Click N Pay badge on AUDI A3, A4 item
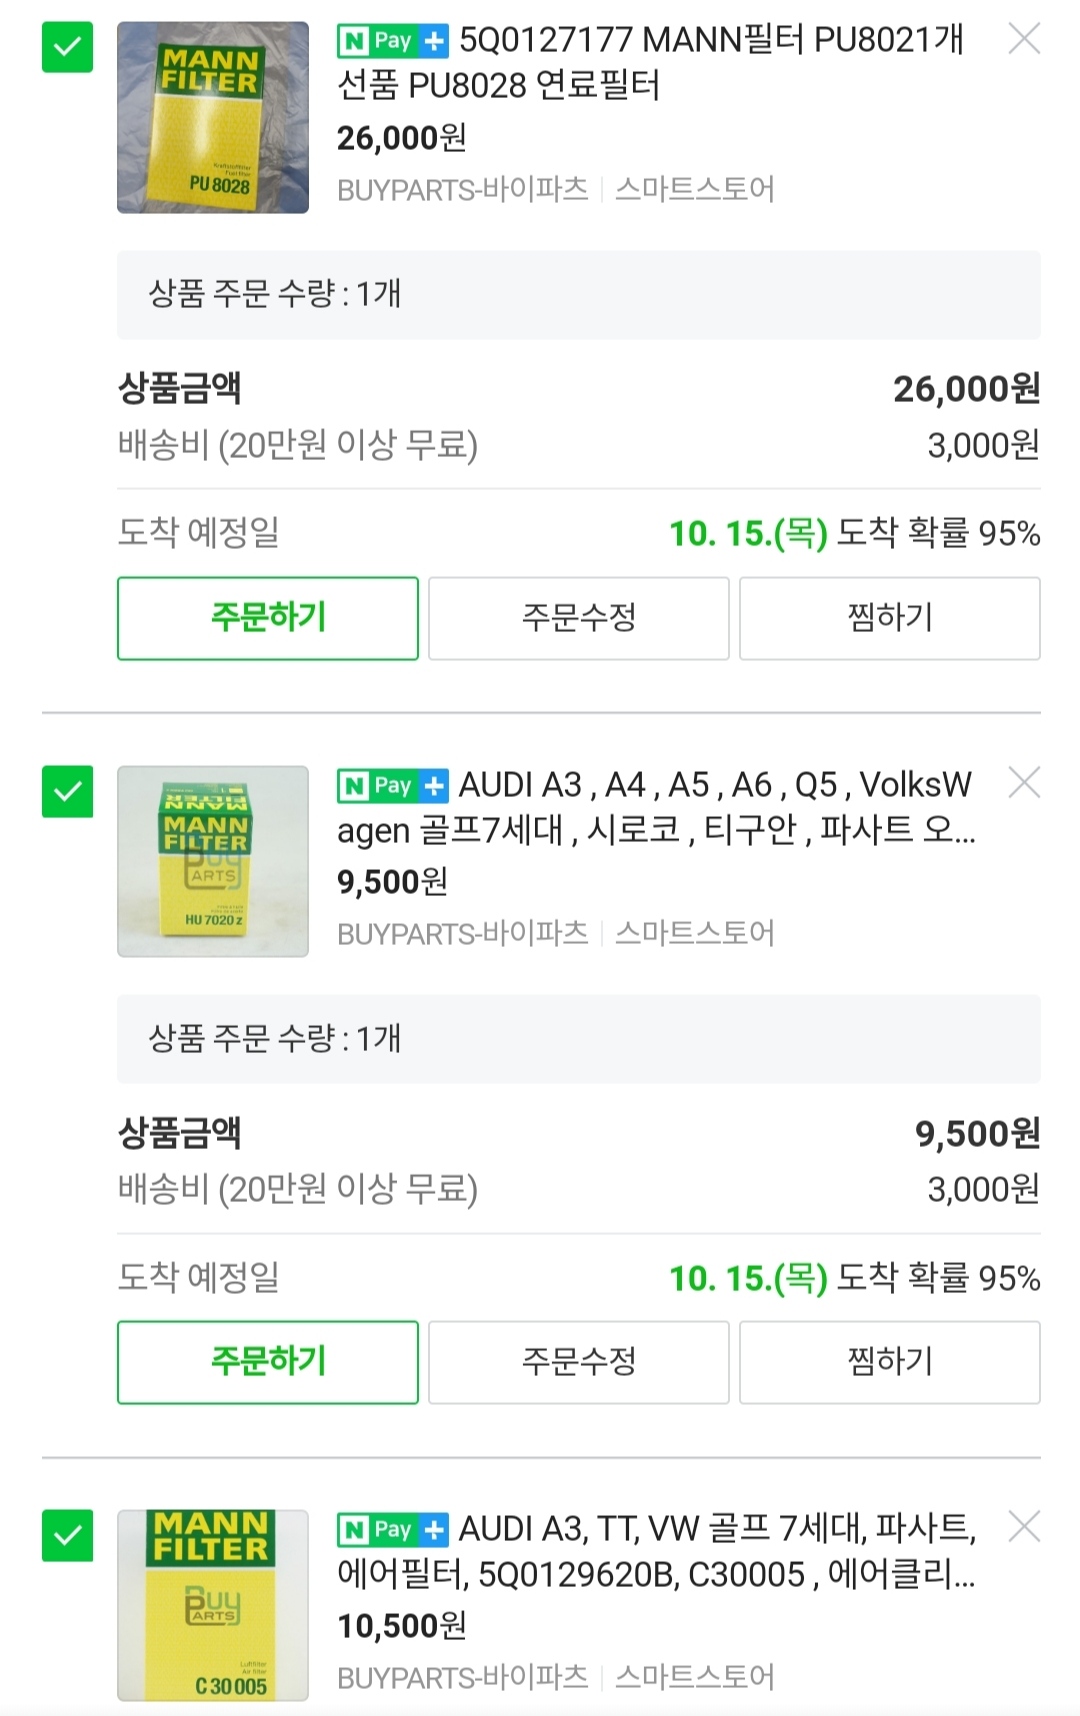 point(393,786)
